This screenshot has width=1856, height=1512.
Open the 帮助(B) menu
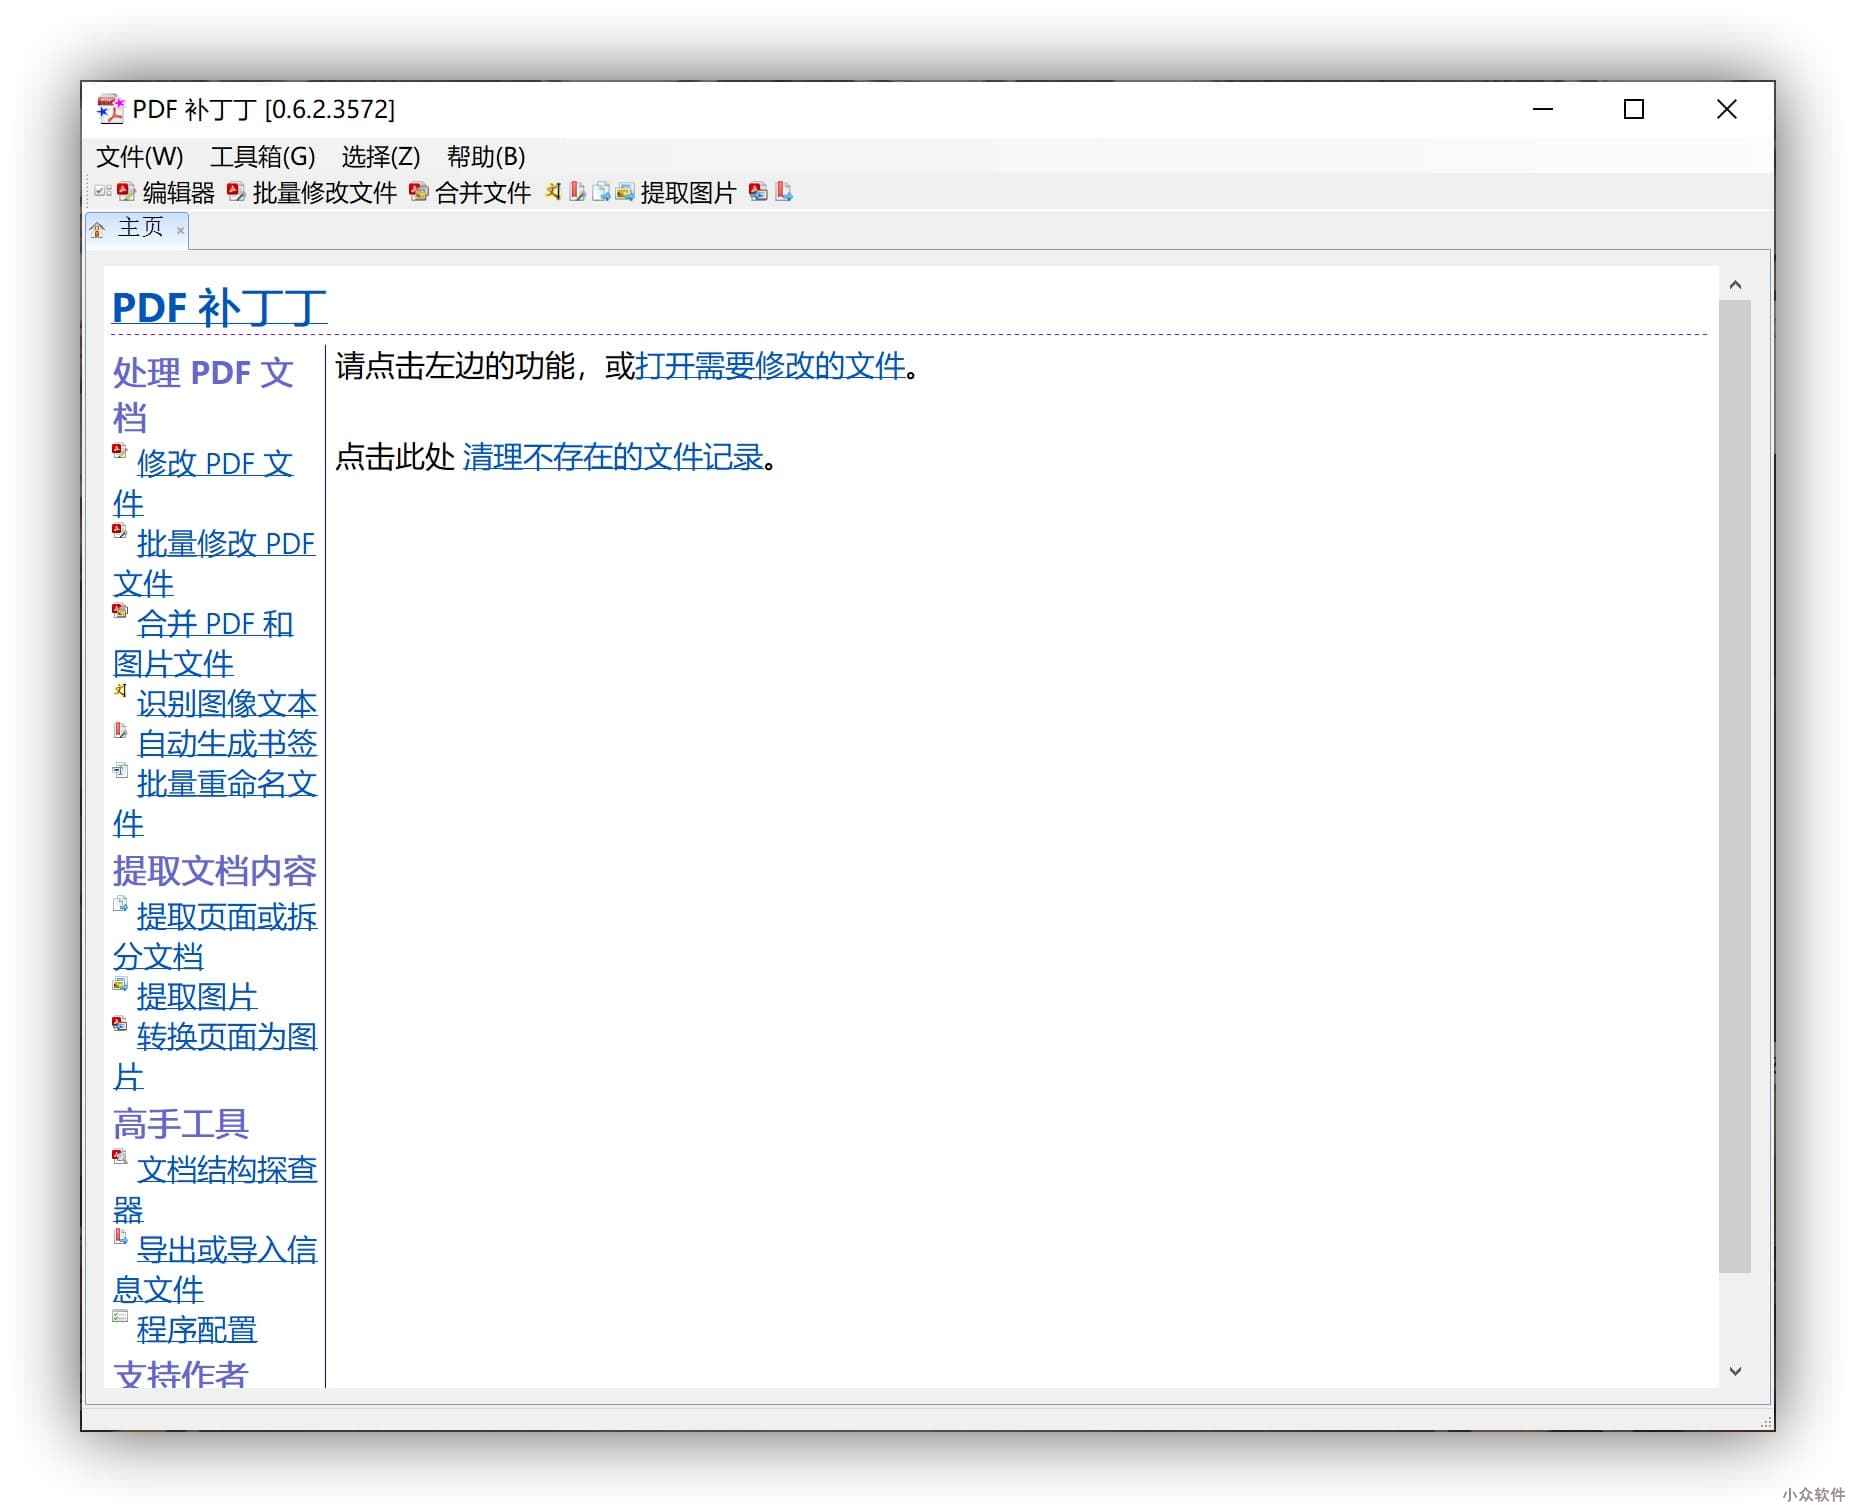pos(485,157)
